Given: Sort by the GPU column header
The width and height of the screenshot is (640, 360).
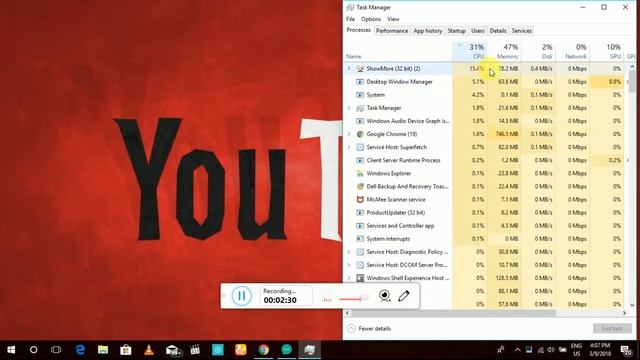Looking at the screenshot, I should coord(607,51).
